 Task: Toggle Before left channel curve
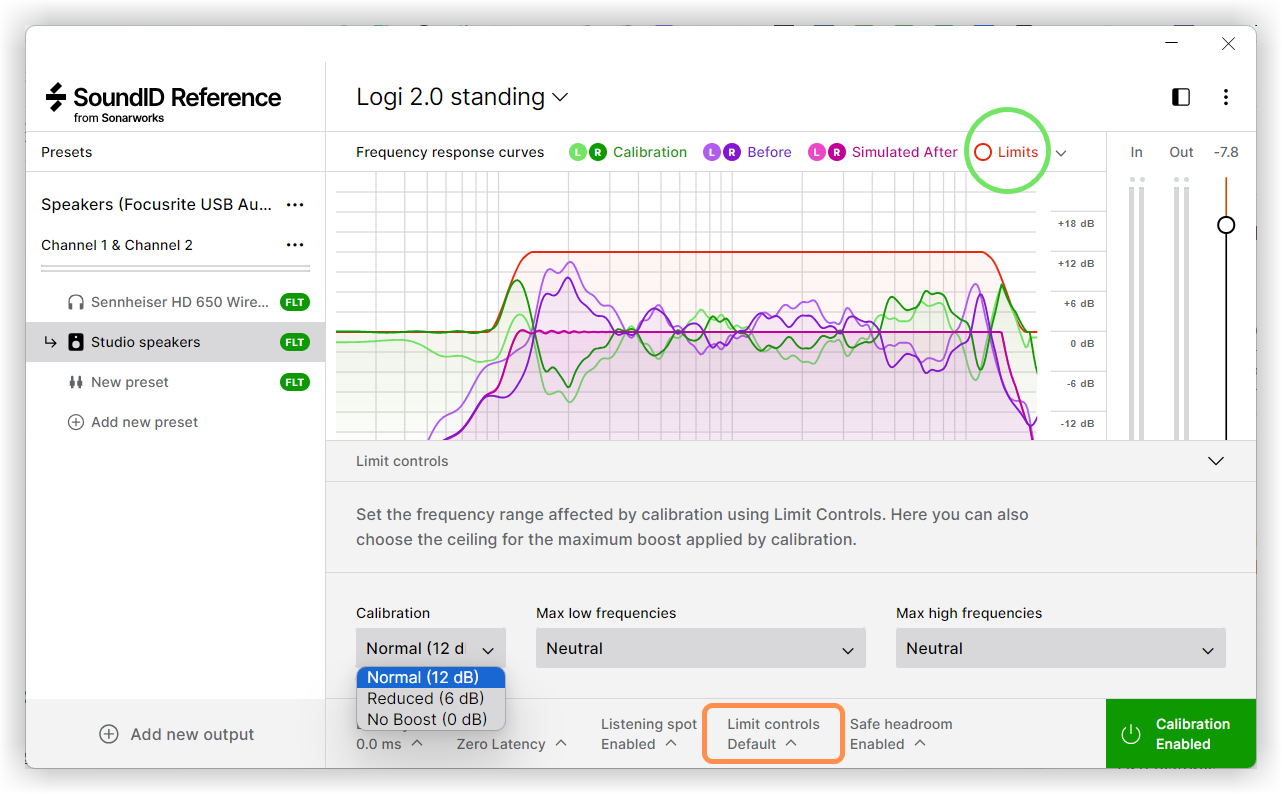712,152
